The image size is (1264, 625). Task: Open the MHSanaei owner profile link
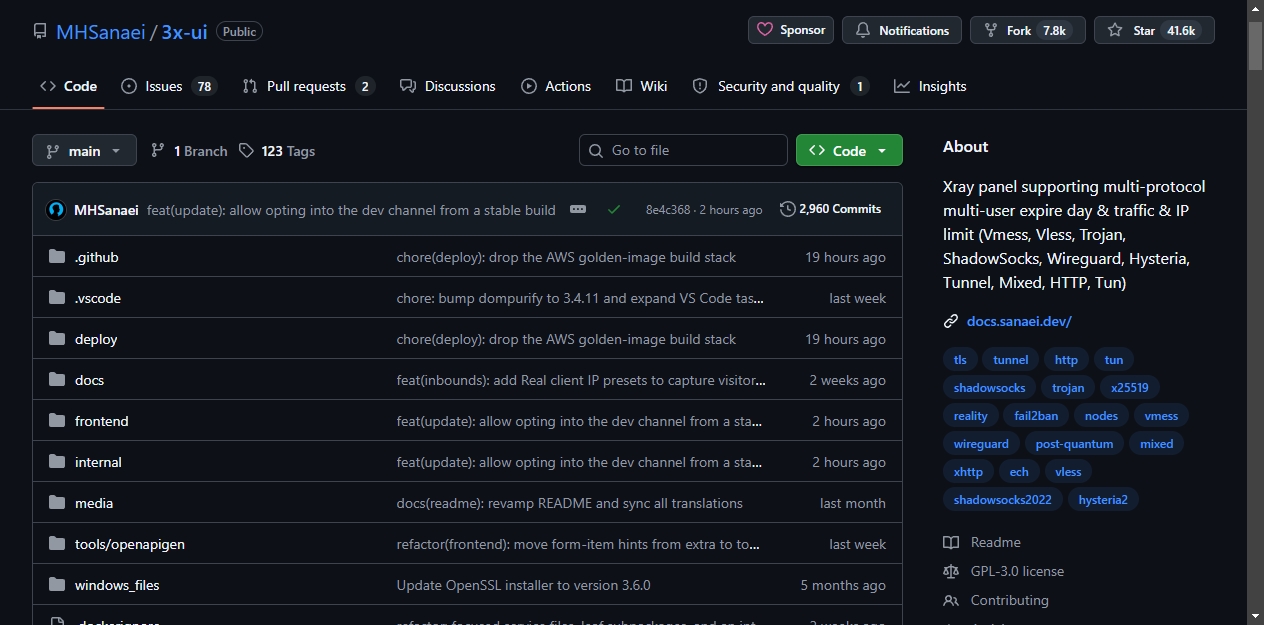click(100, 31)
